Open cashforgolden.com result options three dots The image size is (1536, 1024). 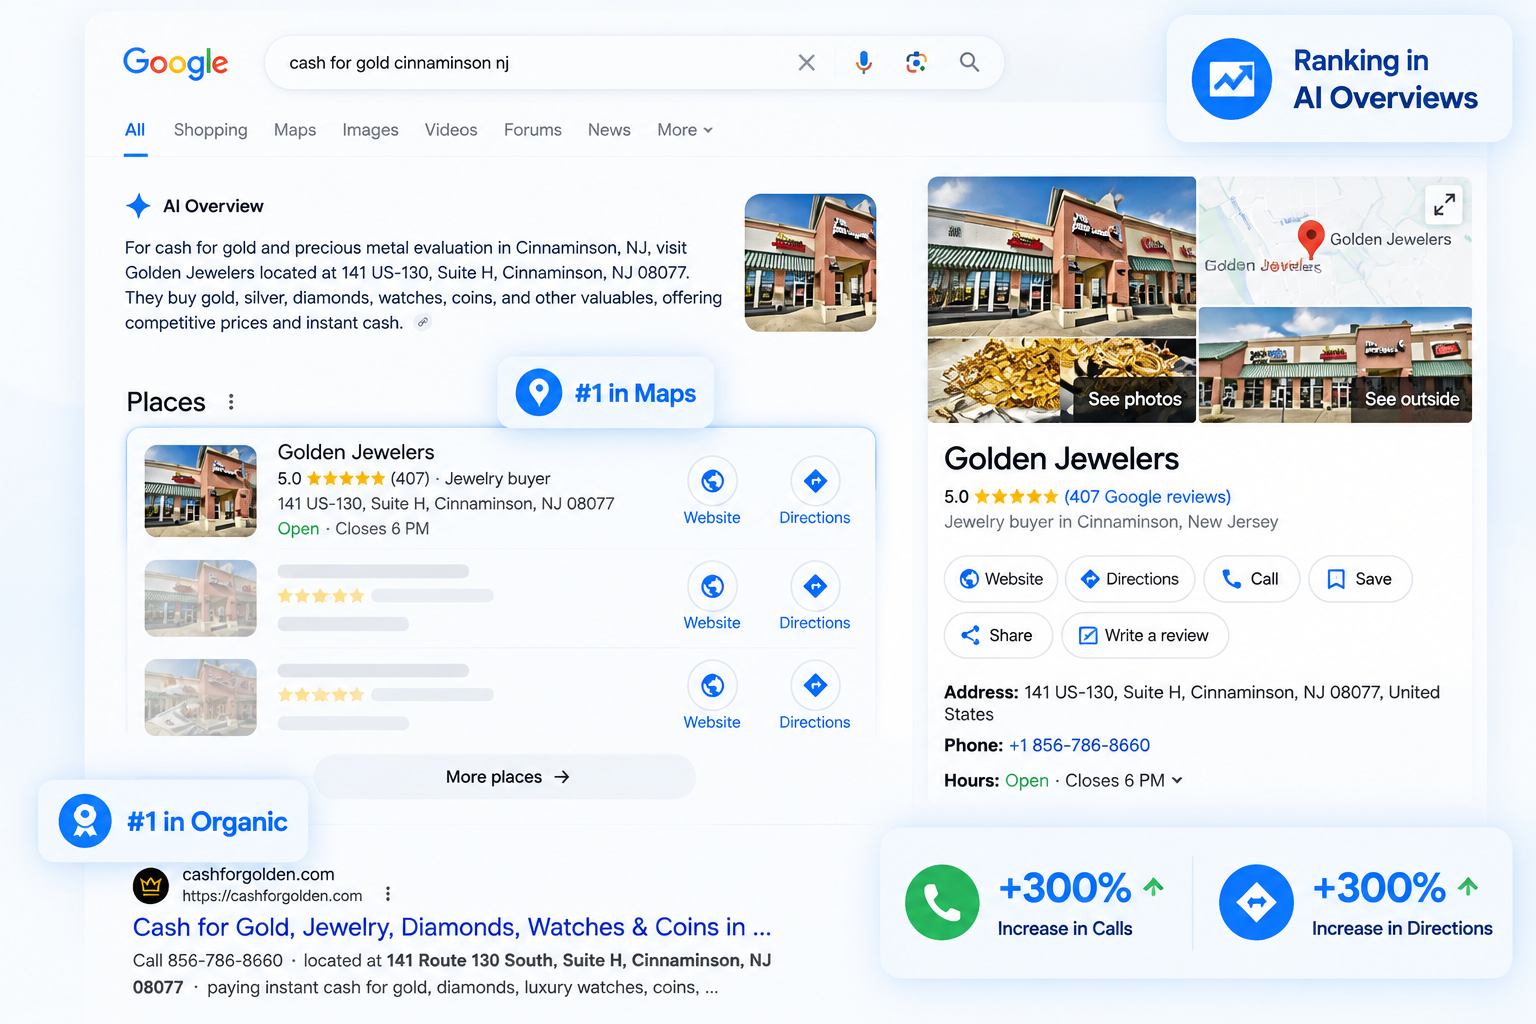pyautogui.click(x=388, y=894)
